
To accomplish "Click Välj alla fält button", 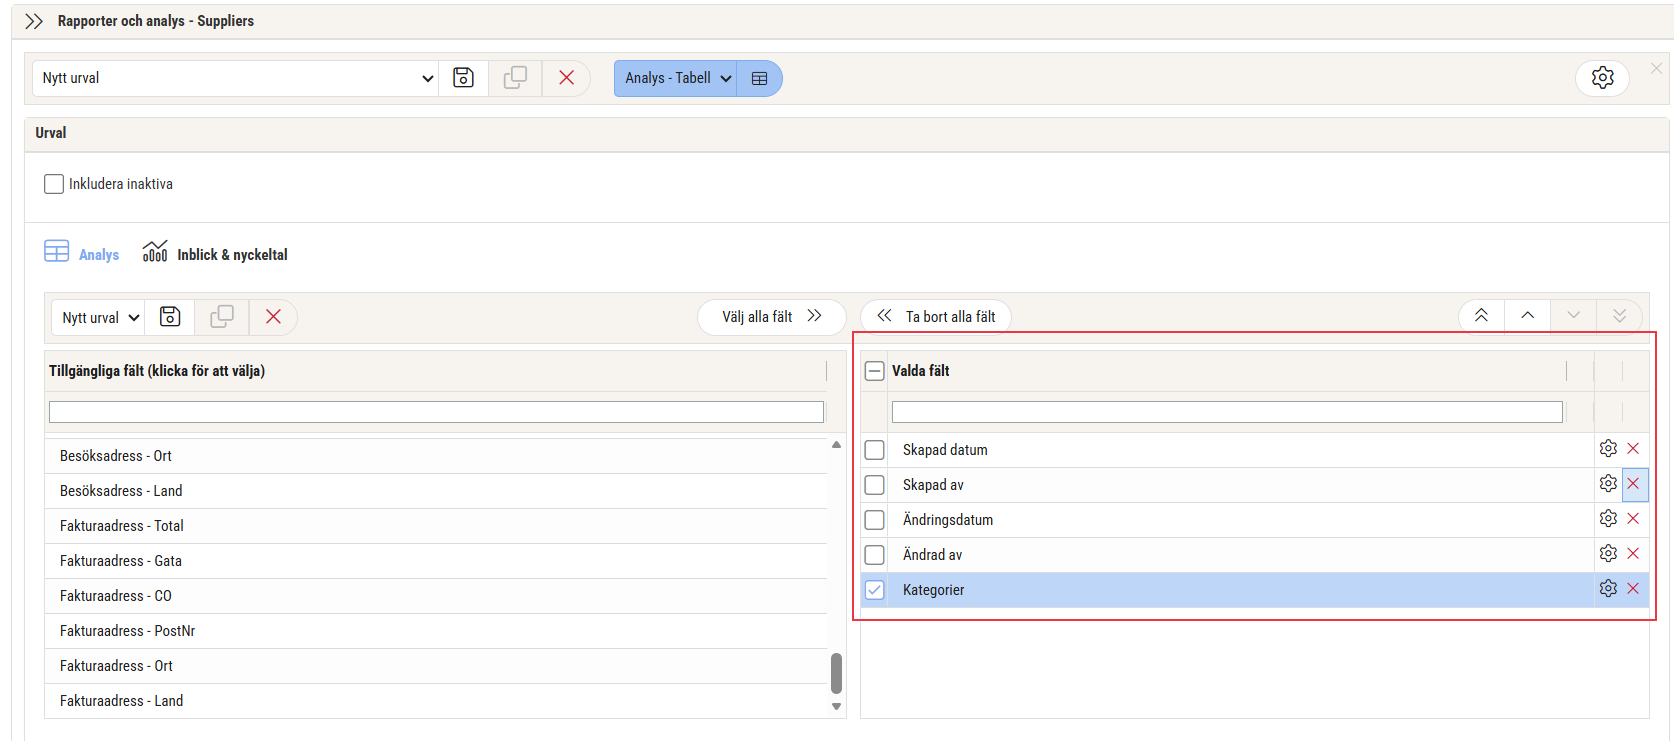I will click(771, 317).
